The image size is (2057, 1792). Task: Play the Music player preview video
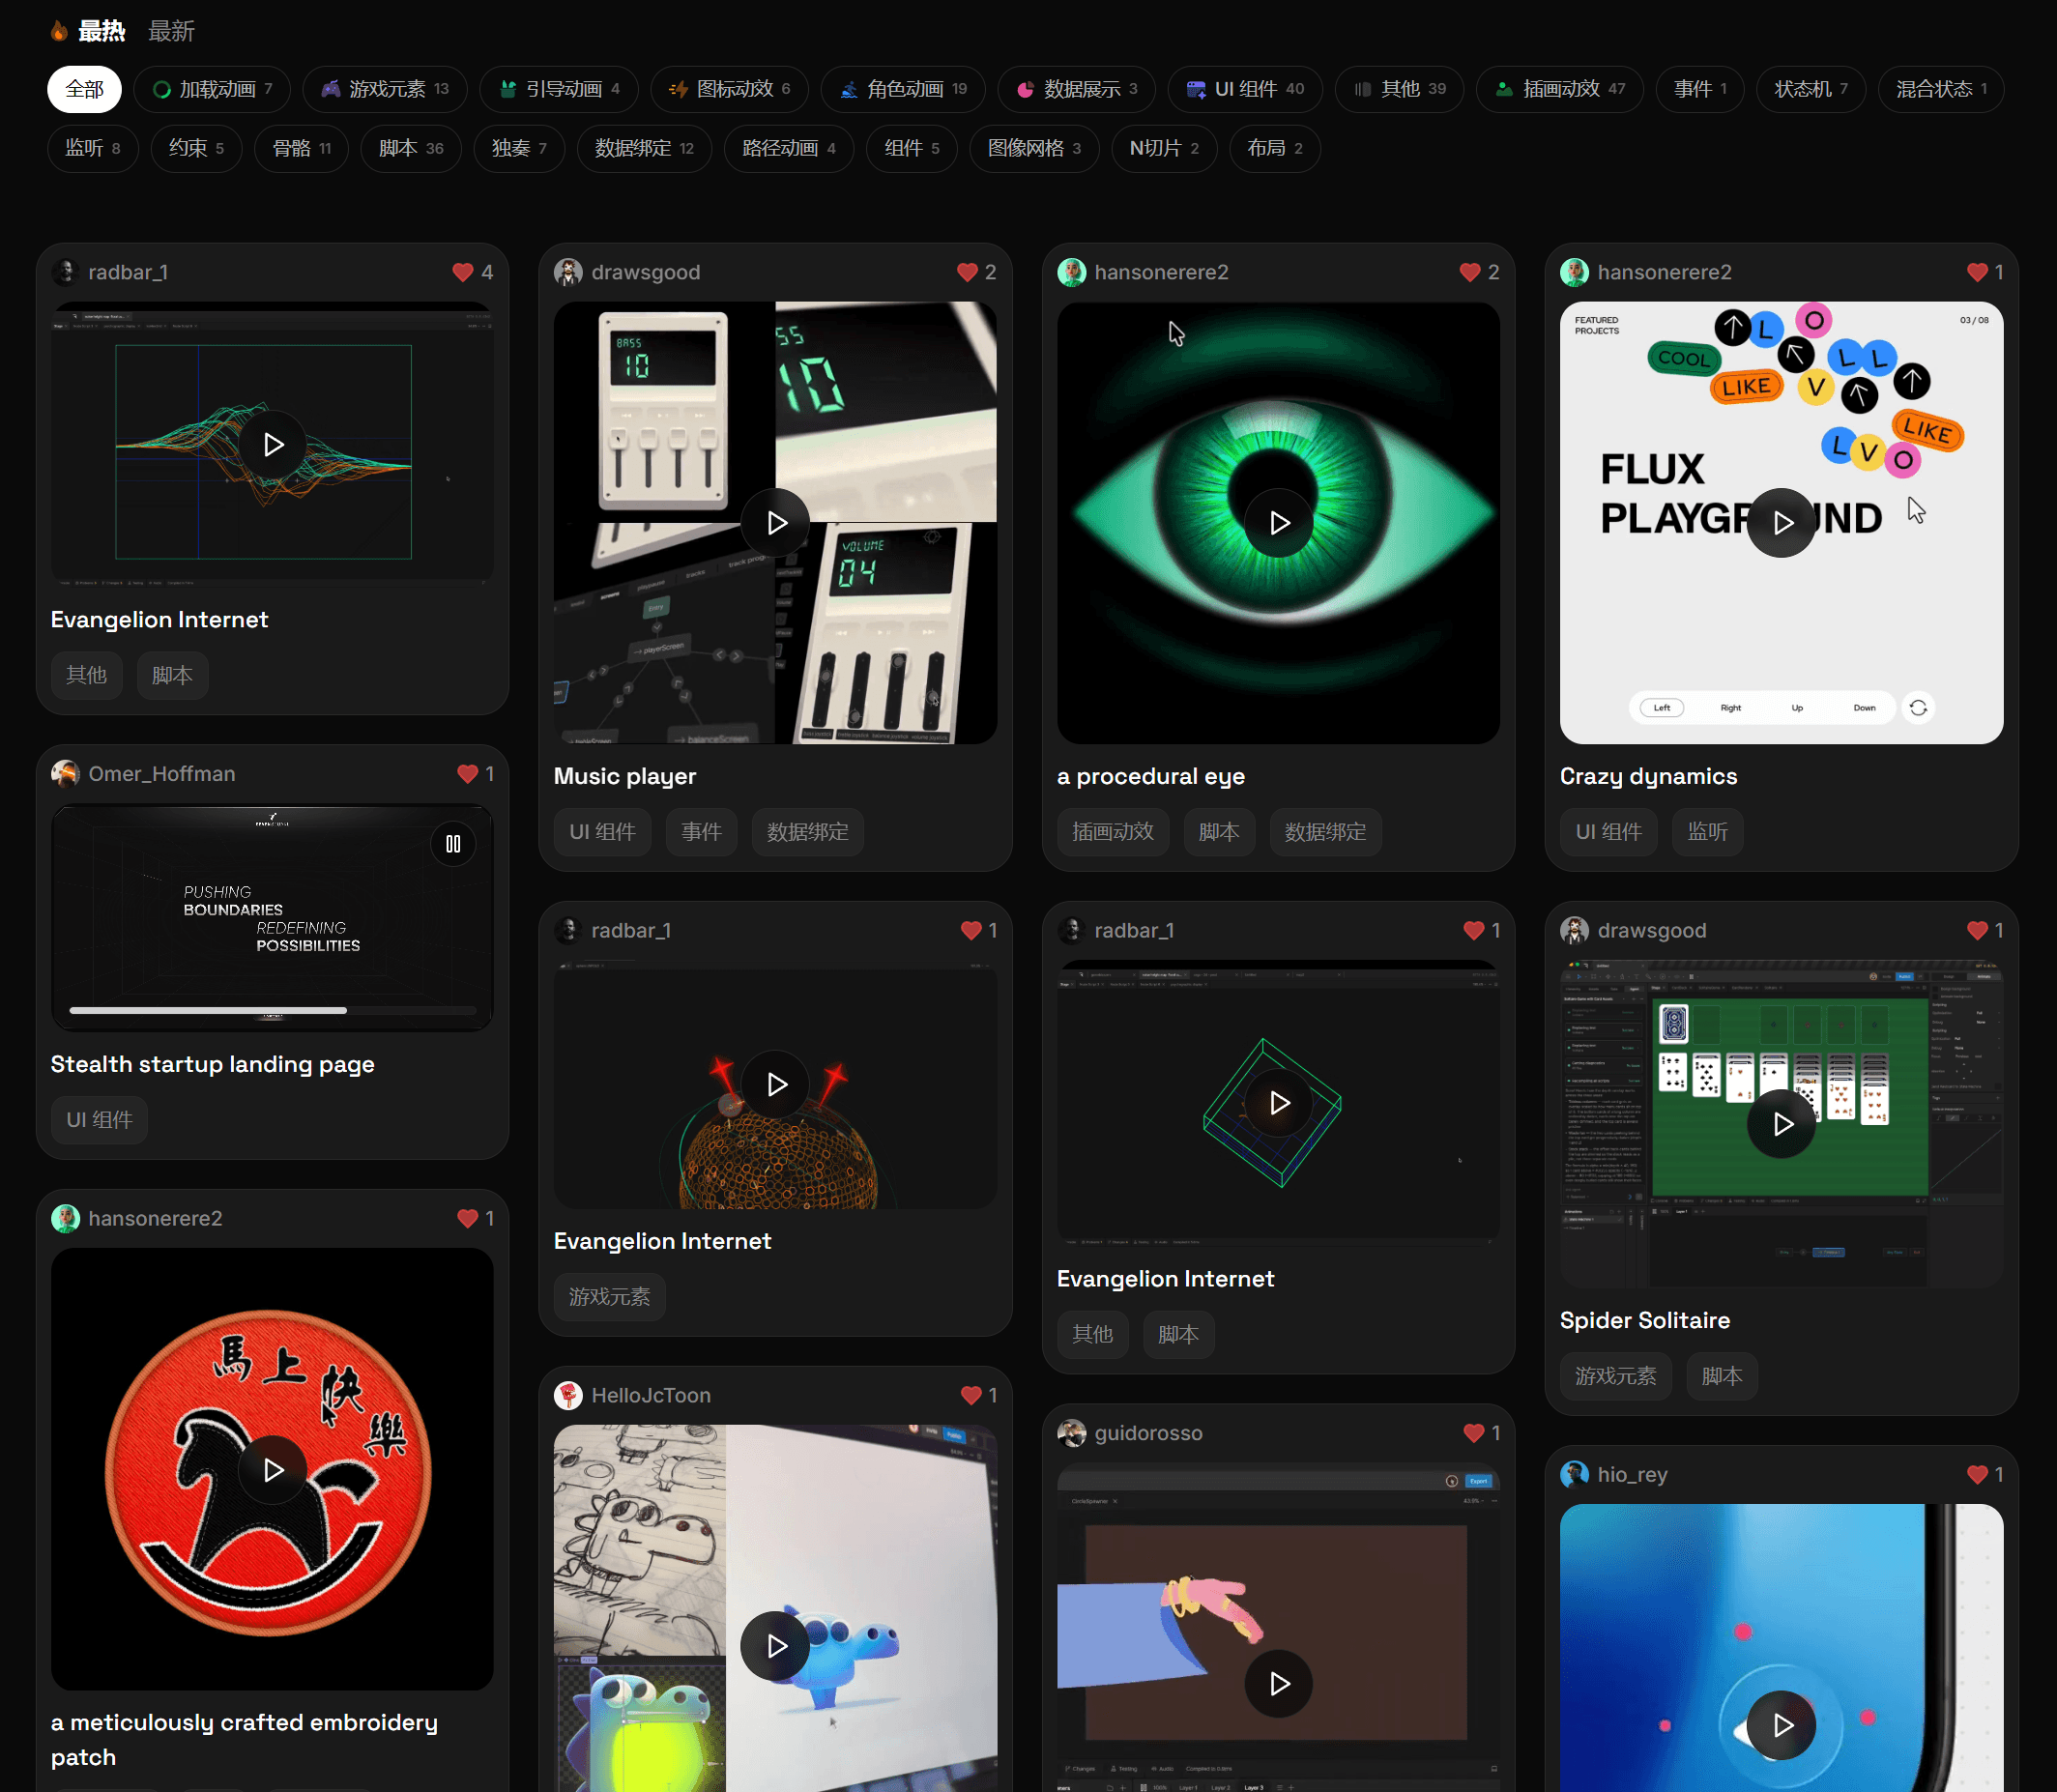tap(776, 522)
